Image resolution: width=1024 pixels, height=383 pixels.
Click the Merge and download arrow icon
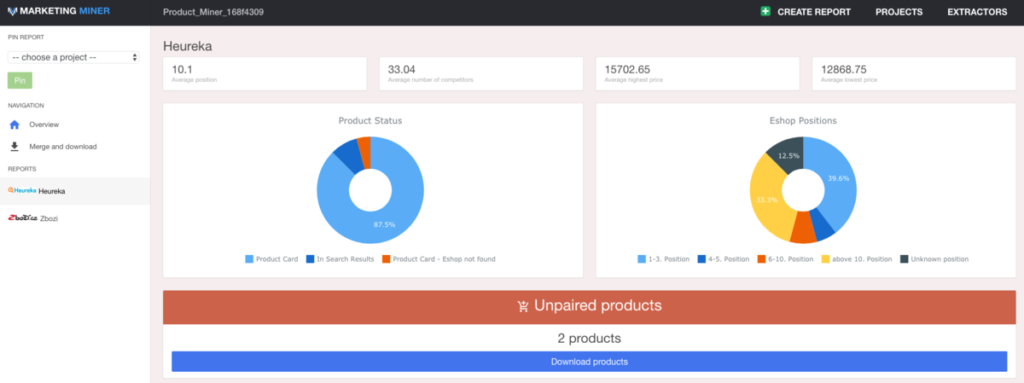pos(14,146)
